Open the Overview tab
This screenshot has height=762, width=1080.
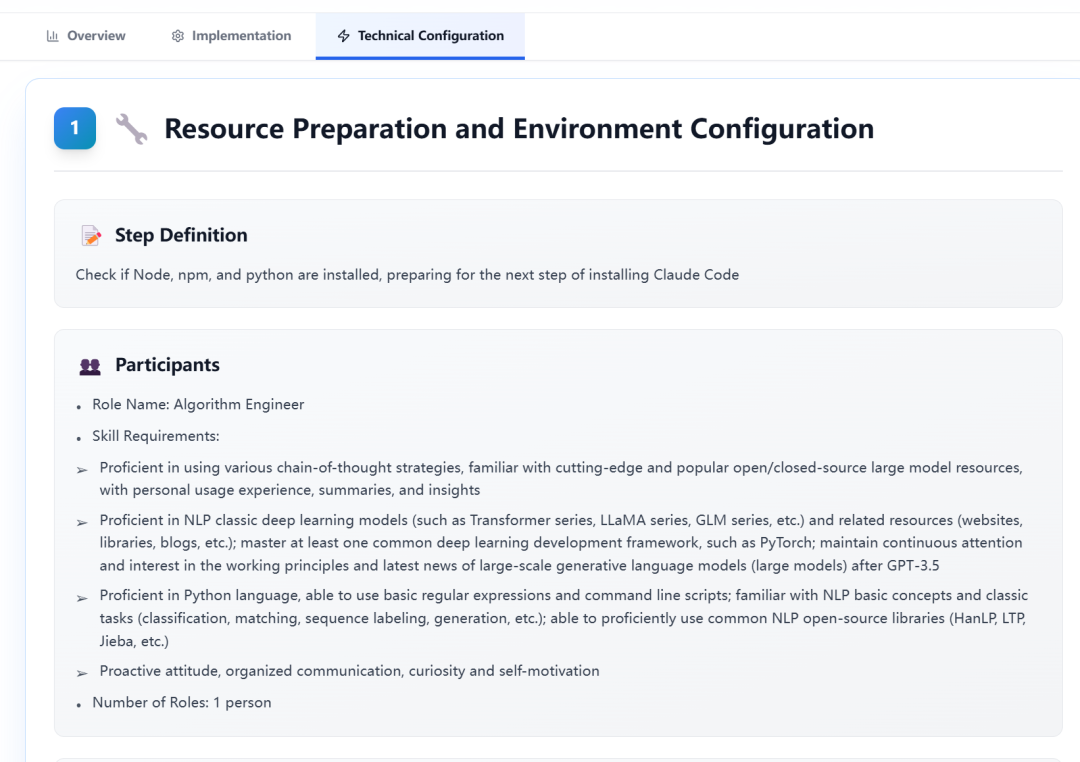pos(85,36)
